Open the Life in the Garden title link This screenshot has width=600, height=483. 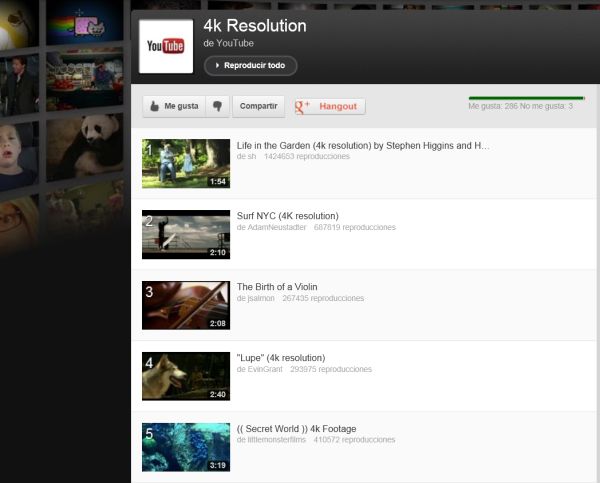click(x=363, y=145)
